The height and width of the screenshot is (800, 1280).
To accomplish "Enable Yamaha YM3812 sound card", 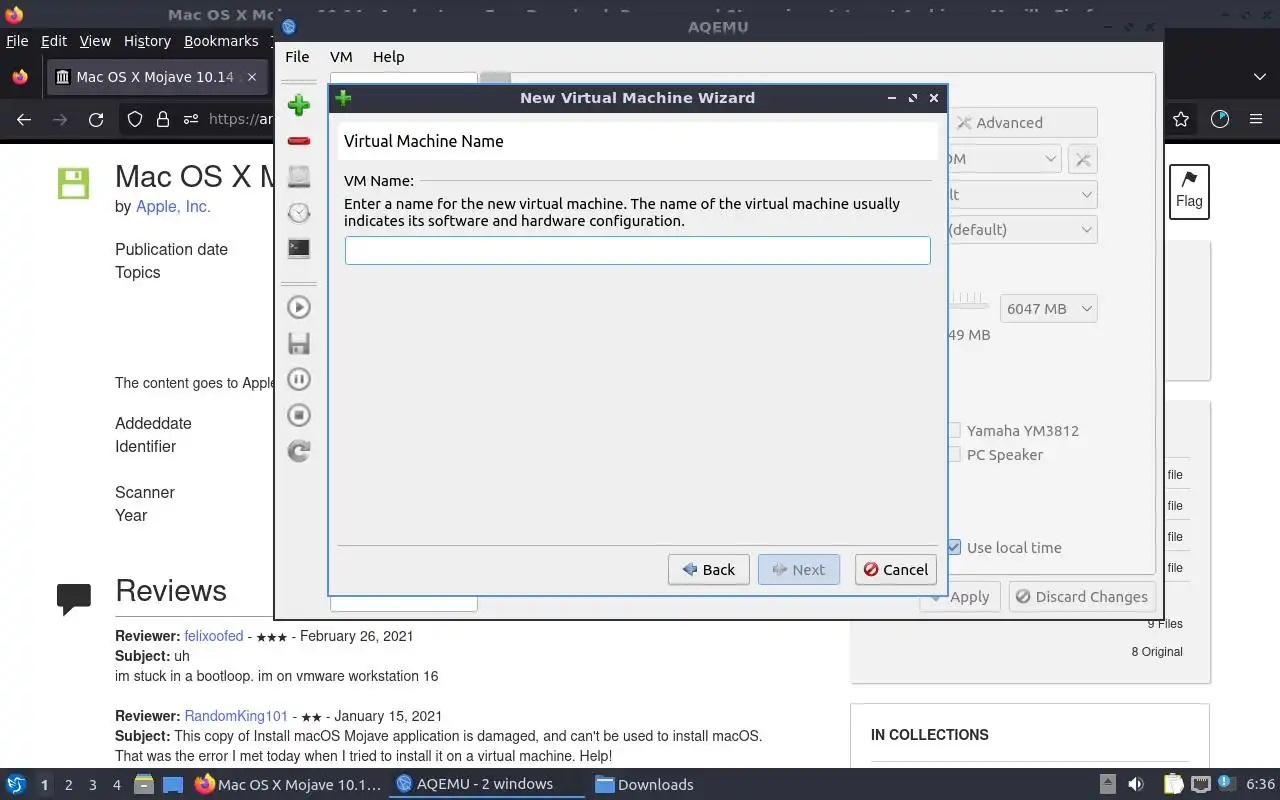I will (954, 430).
